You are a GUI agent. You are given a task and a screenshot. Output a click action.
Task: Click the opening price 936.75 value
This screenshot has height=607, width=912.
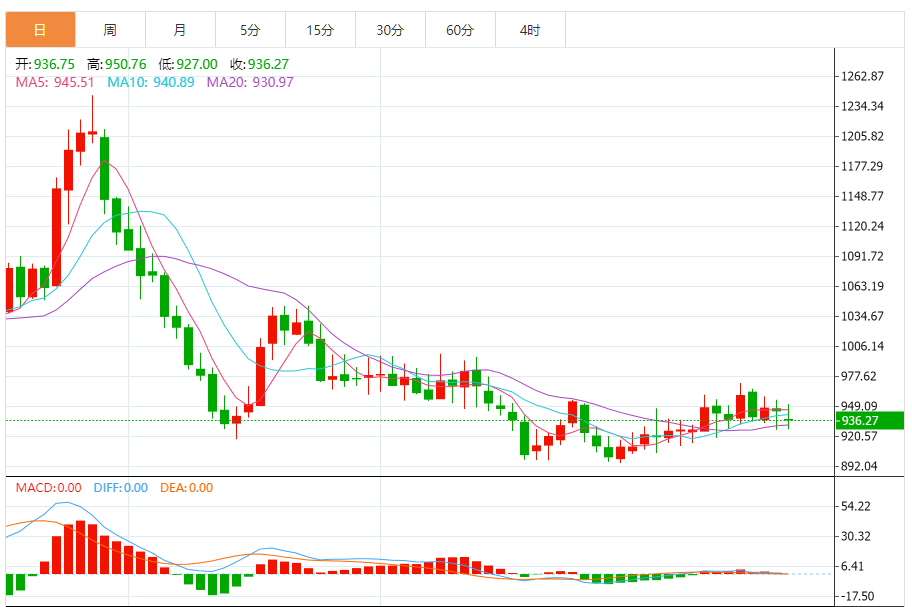(54, 64)
